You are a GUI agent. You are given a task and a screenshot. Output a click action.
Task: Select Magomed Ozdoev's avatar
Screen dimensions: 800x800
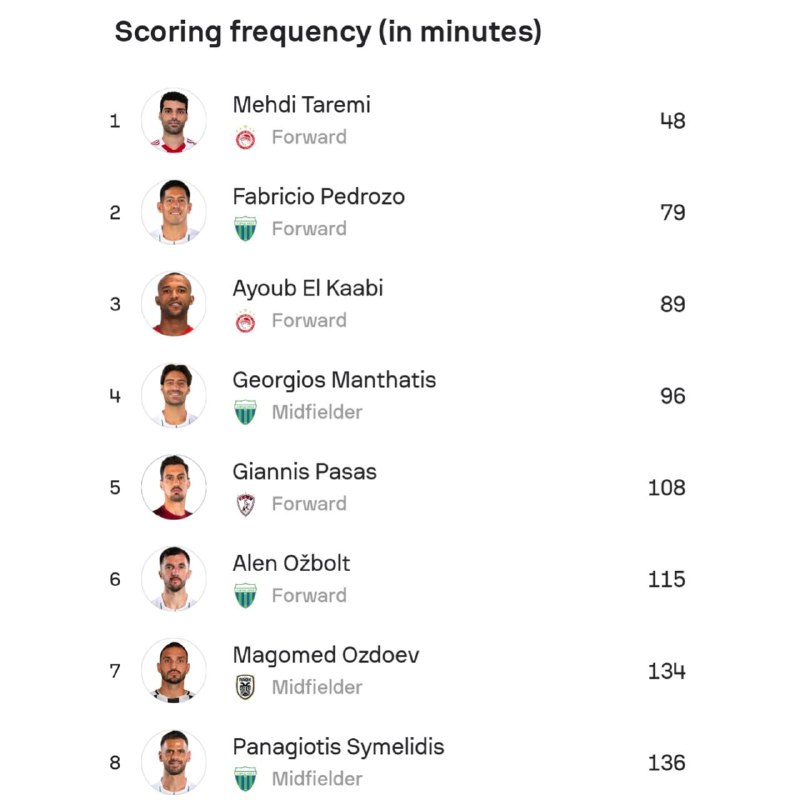click(174, 670)
